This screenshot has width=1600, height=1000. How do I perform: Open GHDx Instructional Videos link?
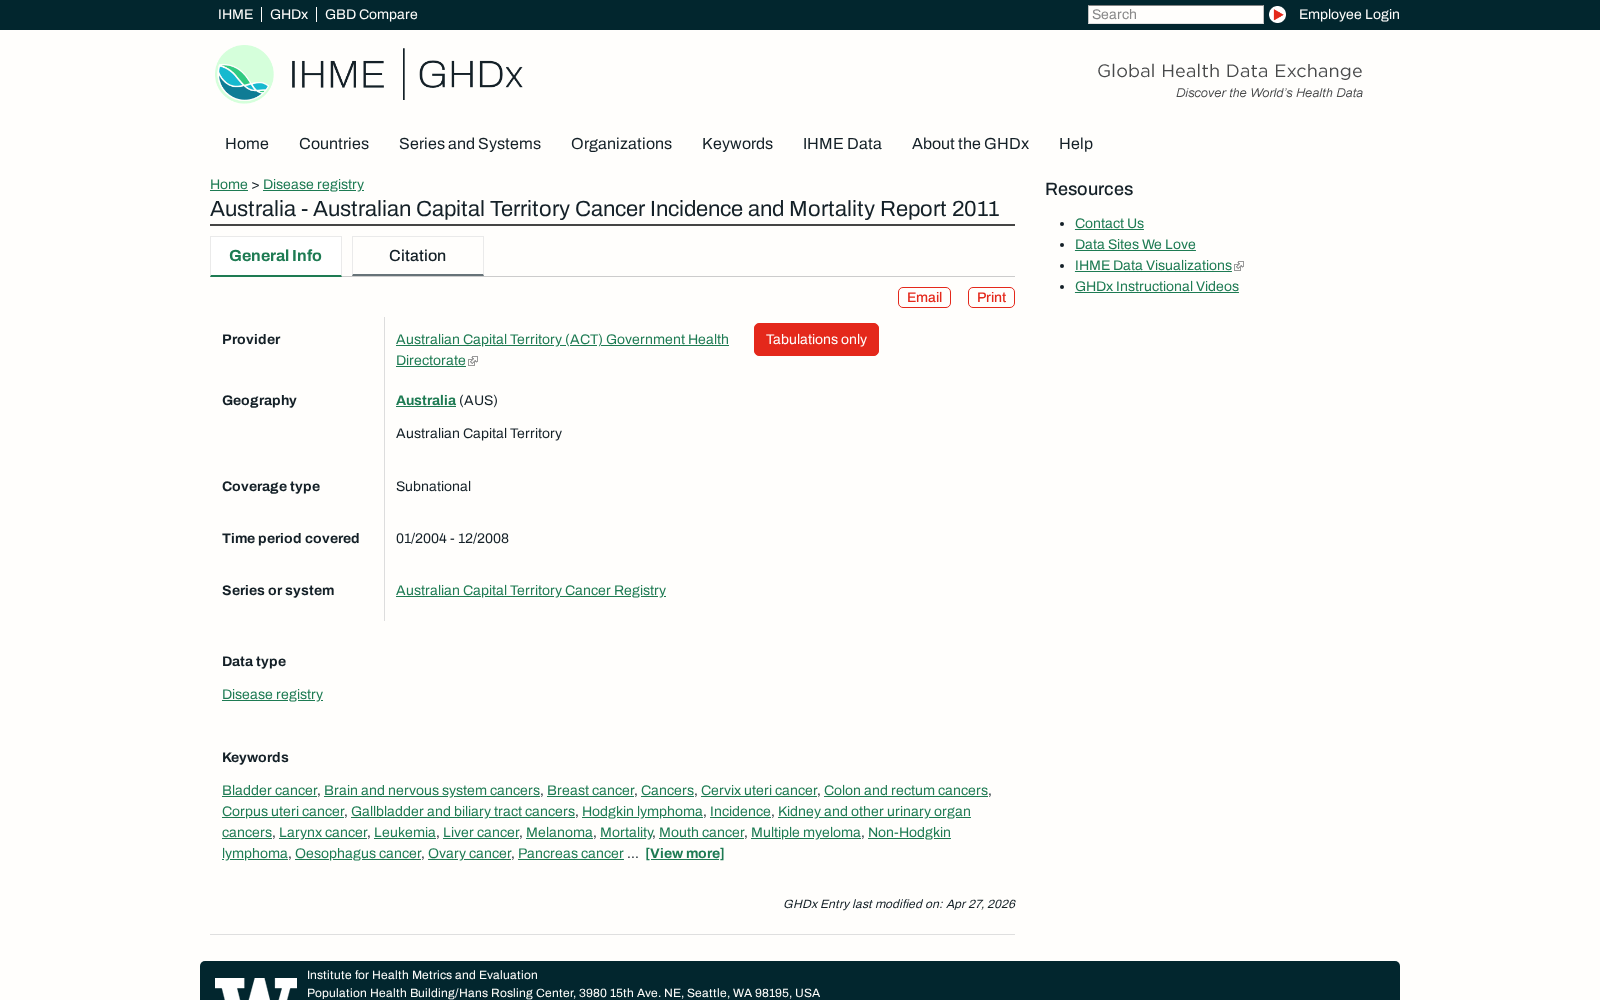(1157, 286)
